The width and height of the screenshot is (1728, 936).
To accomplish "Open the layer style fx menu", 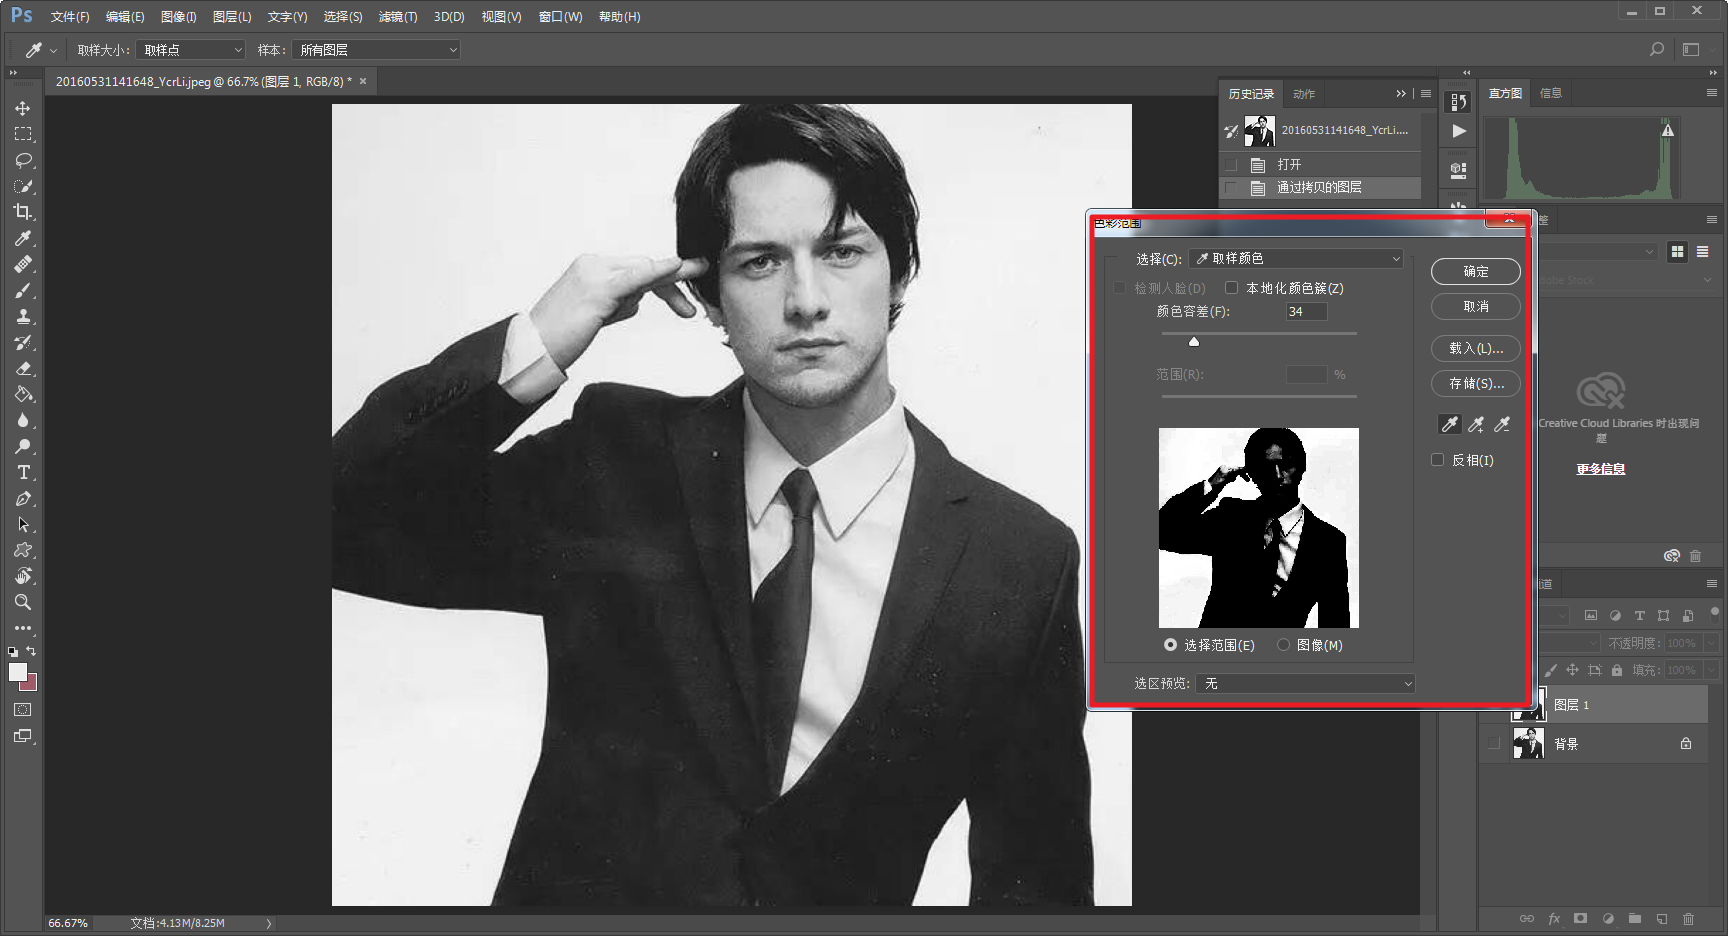I will 1554,918.
